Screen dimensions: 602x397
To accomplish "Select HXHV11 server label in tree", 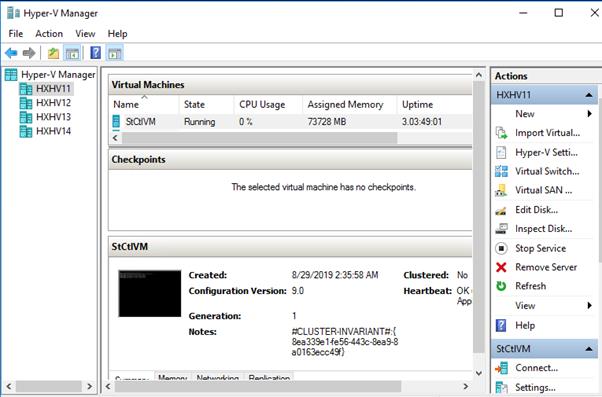I will [x=53, y=89].
